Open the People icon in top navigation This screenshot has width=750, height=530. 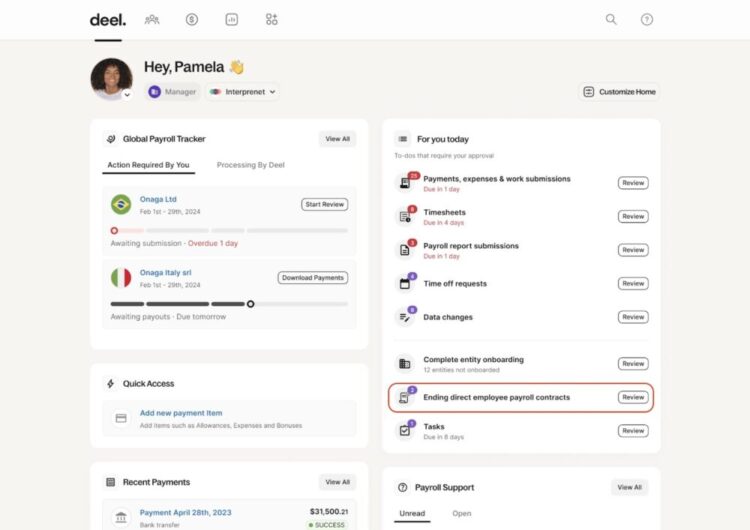[152, 20]
